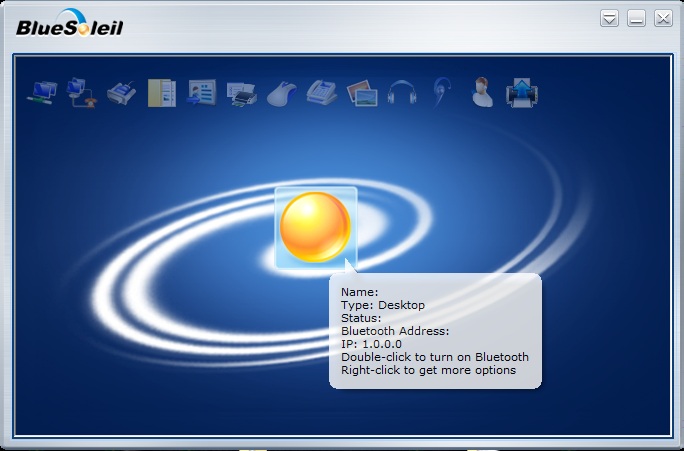
Task: Select the Basic Imaging photos icon
Action: pyautogui.click(x=362, y=93)
